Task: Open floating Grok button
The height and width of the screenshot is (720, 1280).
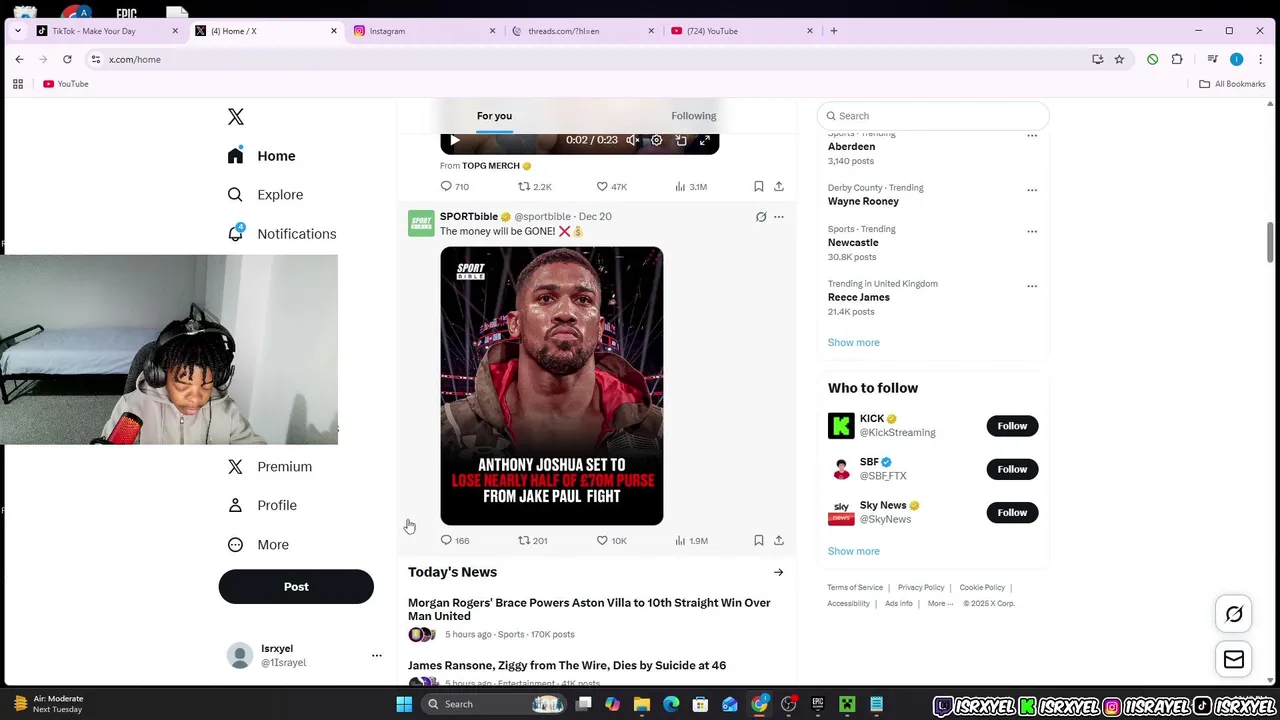Action: pyautogui.click(x=1234, y=614)
